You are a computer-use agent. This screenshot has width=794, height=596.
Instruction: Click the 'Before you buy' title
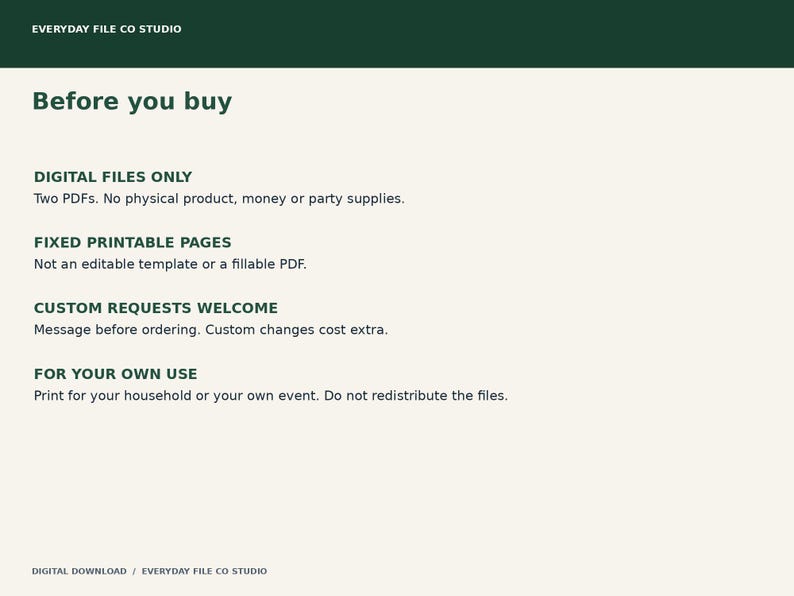132,101
